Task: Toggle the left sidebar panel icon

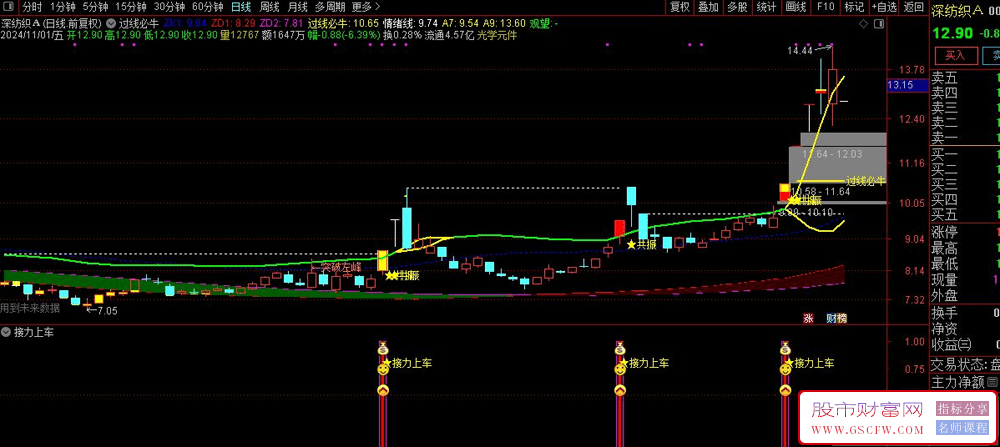Action: click(x=8, y=7)
